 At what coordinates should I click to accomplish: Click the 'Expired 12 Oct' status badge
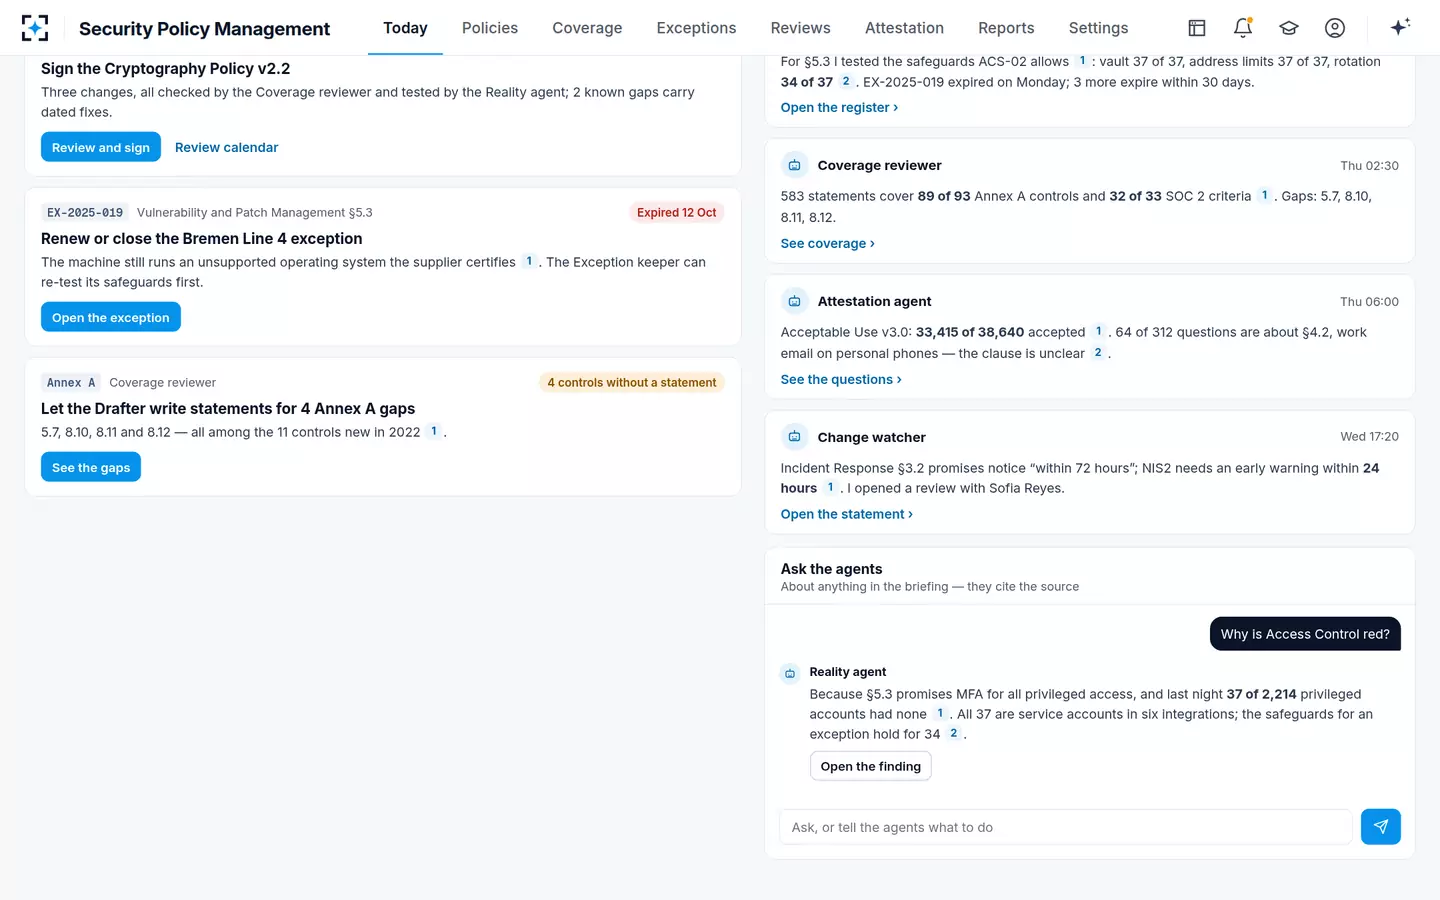click(x=677, y=213)
